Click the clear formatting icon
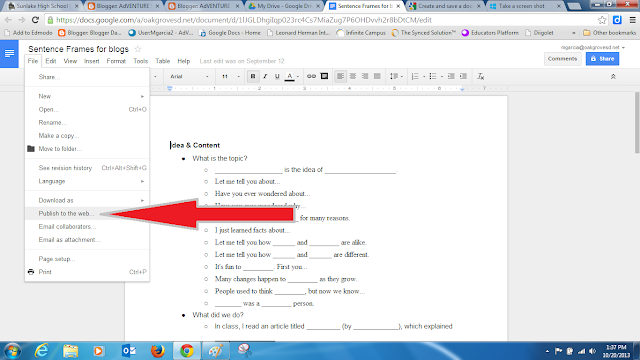The height and width of the screenshot is (360, 640). point(480,76)
